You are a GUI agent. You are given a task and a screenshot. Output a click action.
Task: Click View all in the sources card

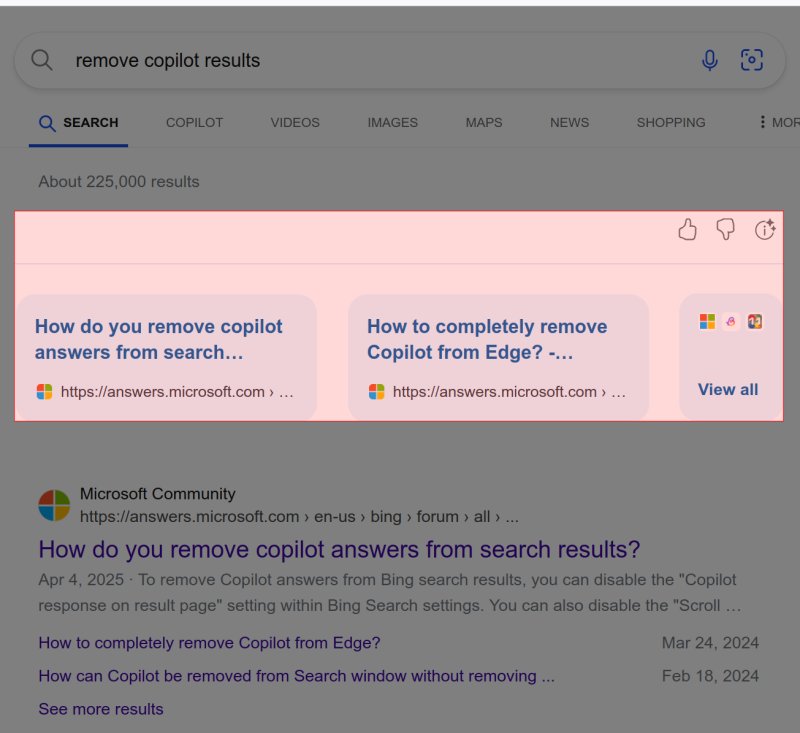pos(728,390)
